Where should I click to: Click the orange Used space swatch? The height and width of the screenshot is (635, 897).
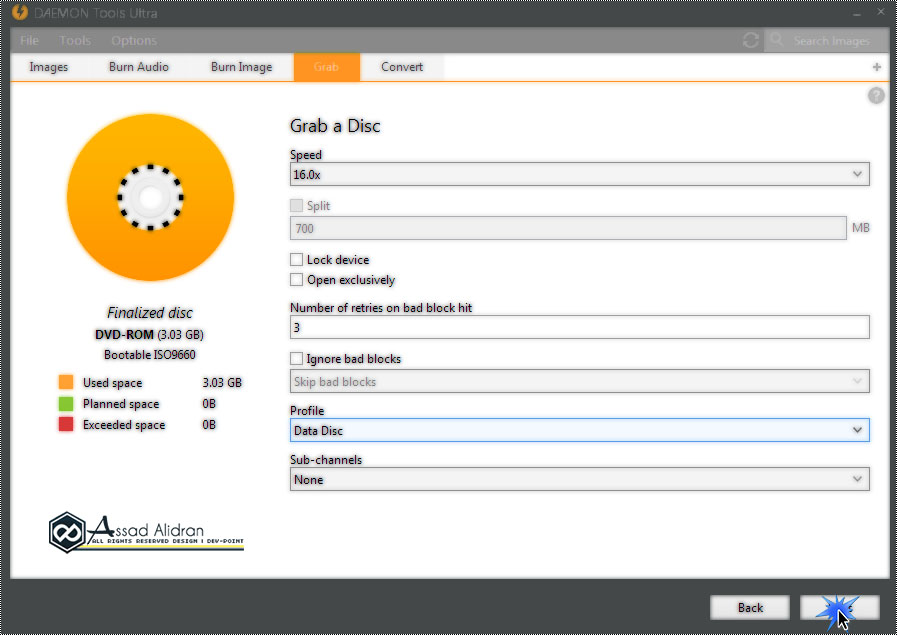tap(66, 382)
